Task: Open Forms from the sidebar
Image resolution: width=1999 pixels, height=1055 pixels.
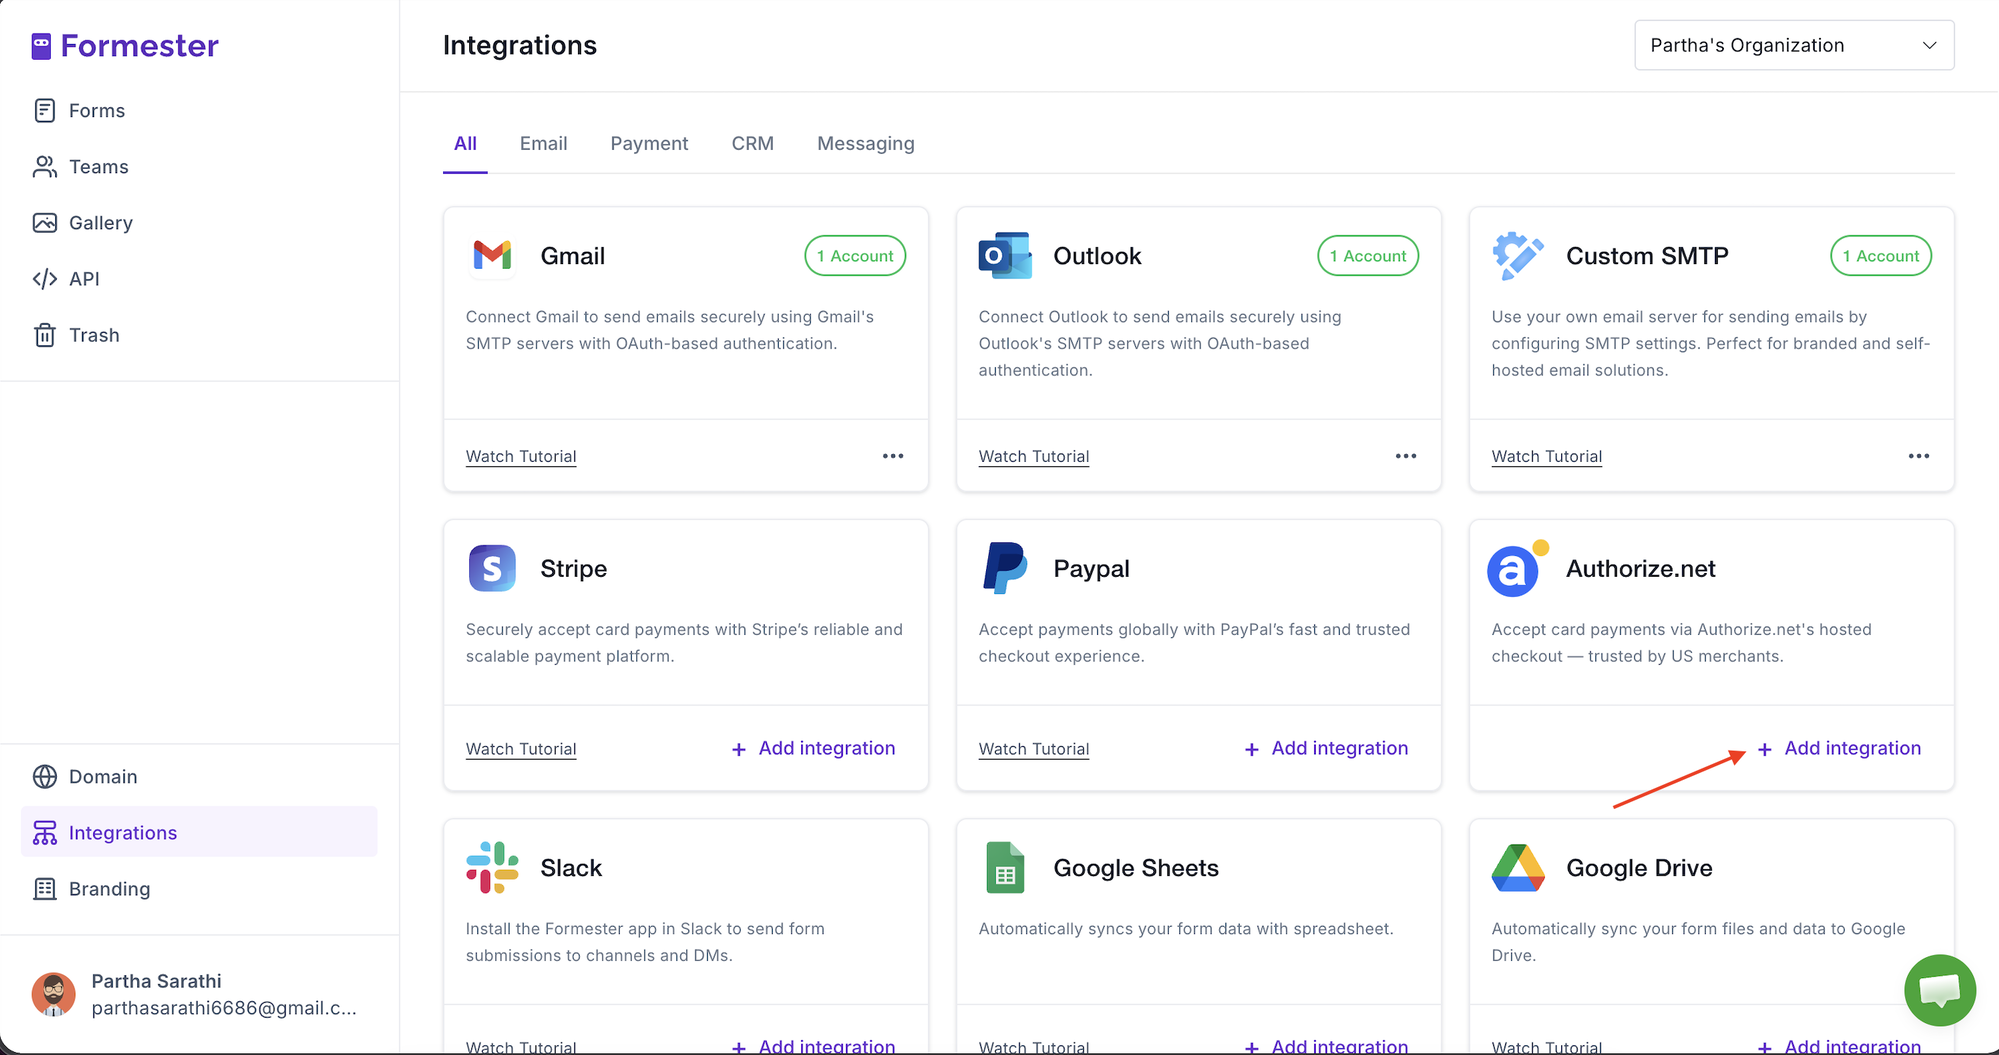Action: point(97,111)
